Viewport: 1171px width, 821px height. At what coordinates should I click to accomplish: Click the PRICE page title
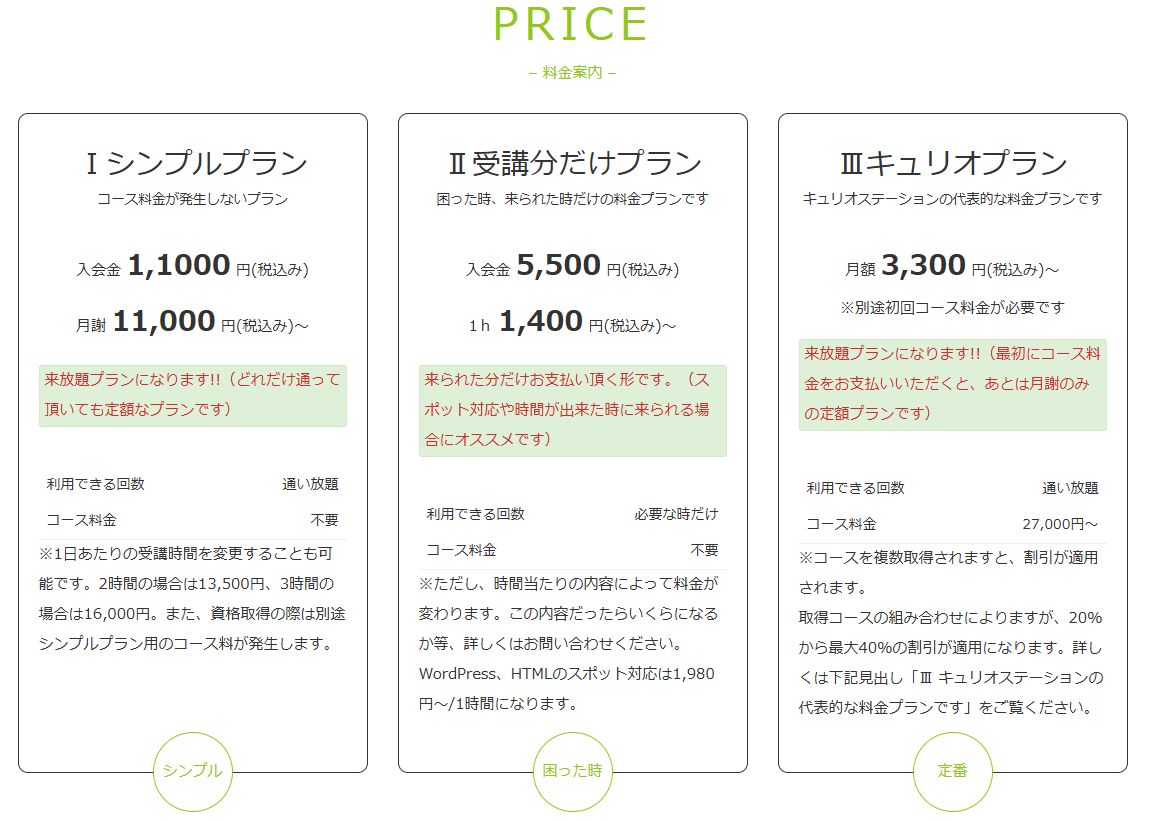[x=571, y=24]
